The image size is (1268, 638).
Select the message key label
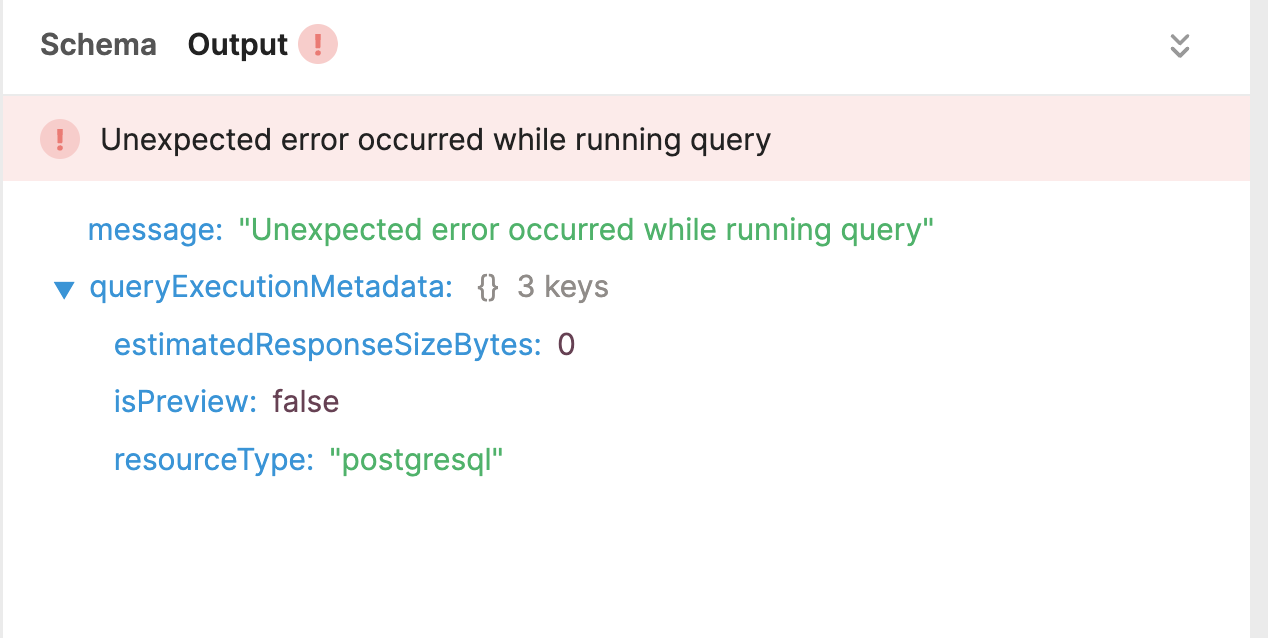coord(155,230)
